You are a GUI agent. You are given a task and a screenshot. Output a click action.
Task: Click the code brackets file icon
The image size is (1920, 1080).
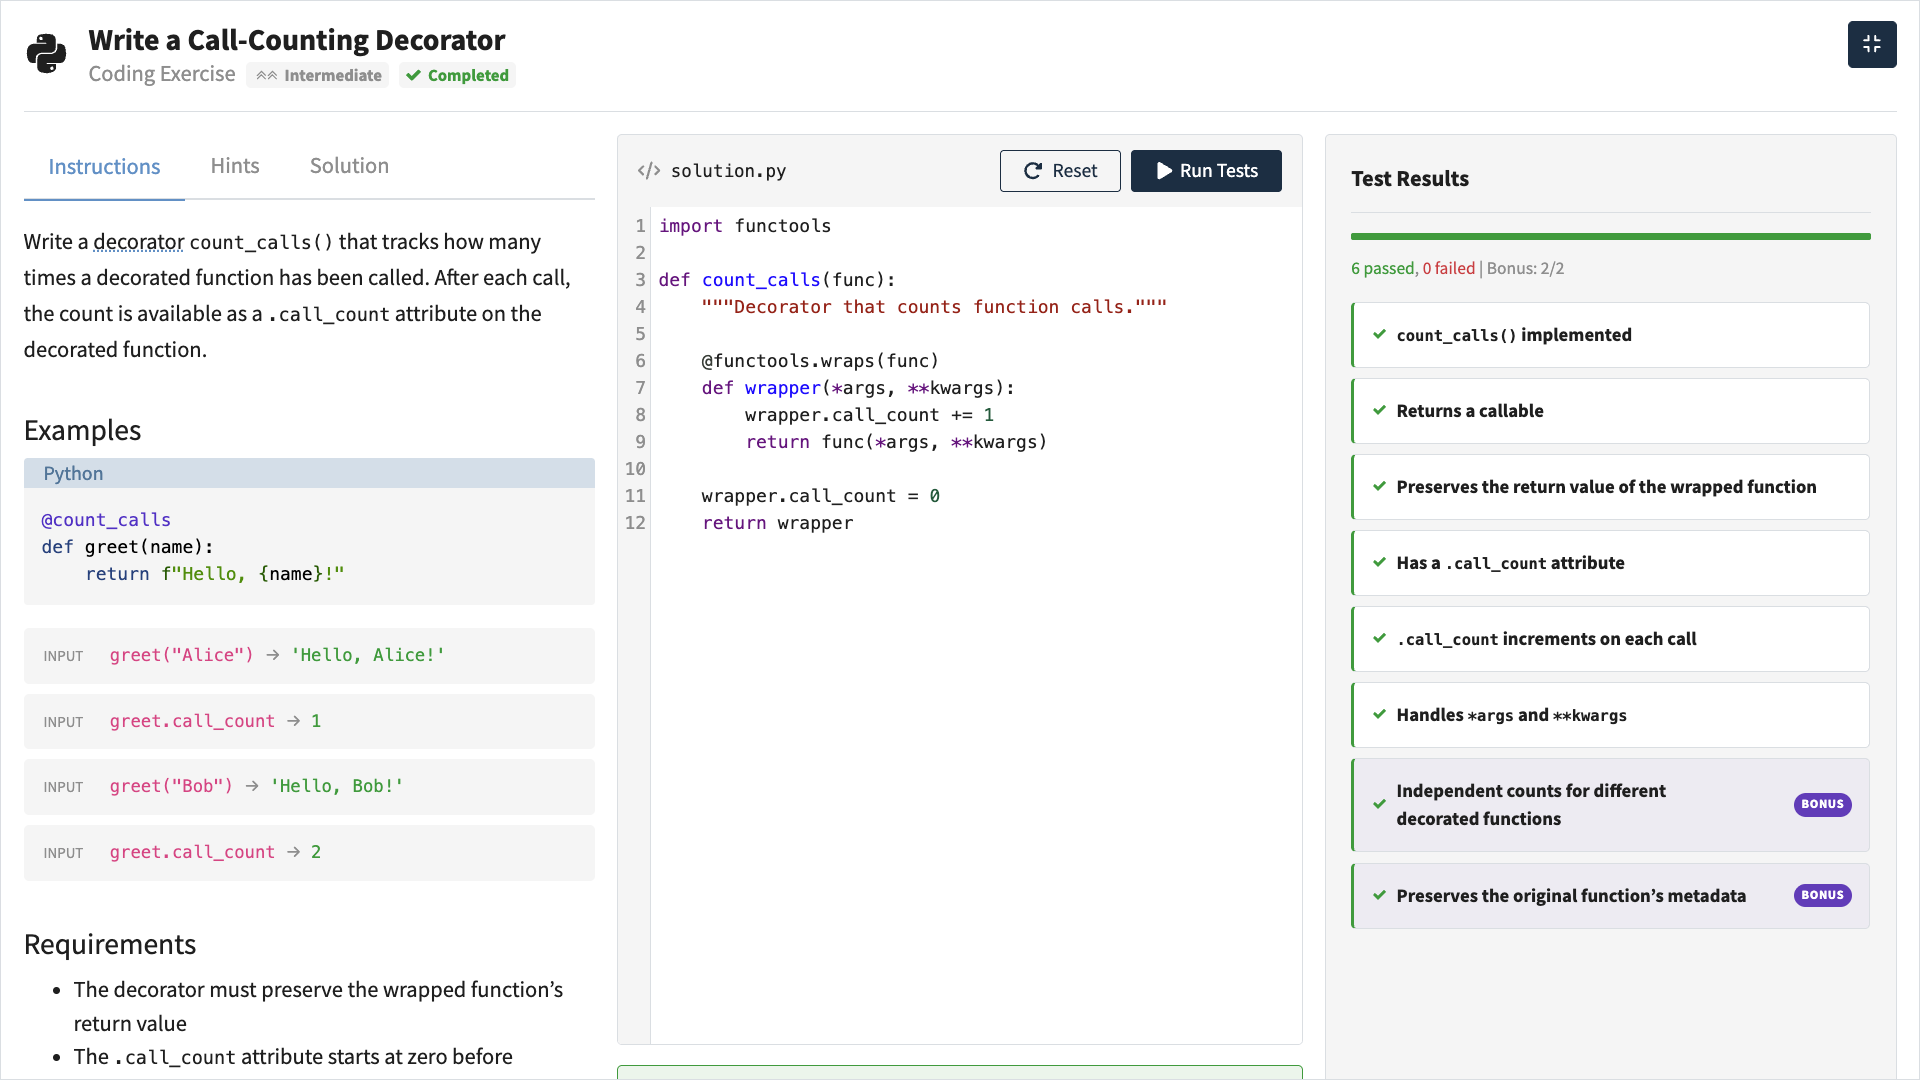point(649,171)
